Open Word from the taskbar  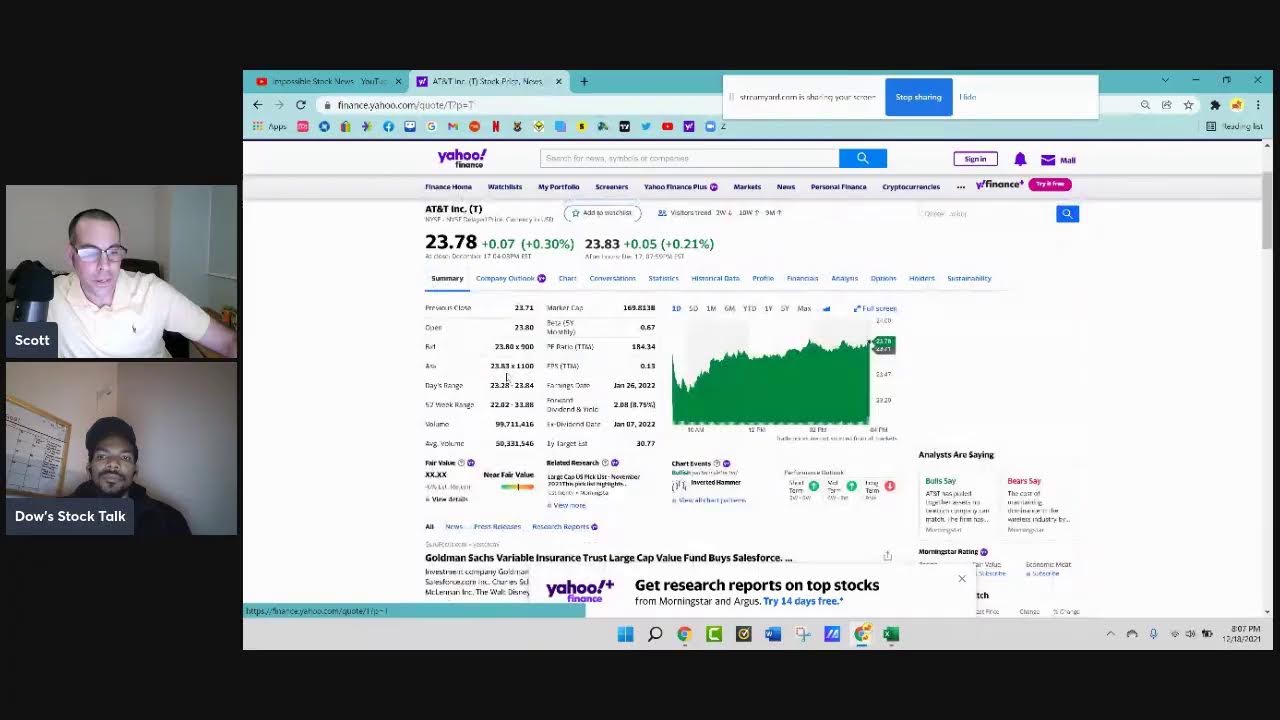(773, 634)
